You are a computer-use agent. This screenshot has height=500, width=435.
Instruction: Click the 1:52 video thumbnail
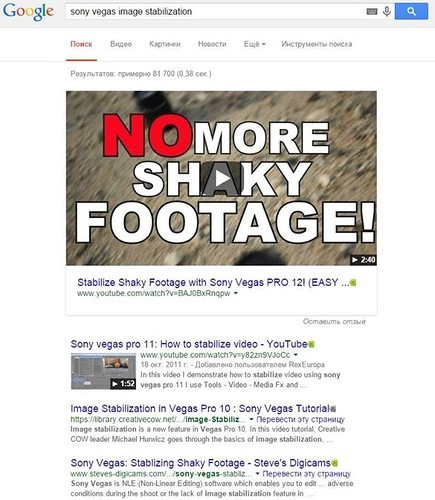coord(103,371)
